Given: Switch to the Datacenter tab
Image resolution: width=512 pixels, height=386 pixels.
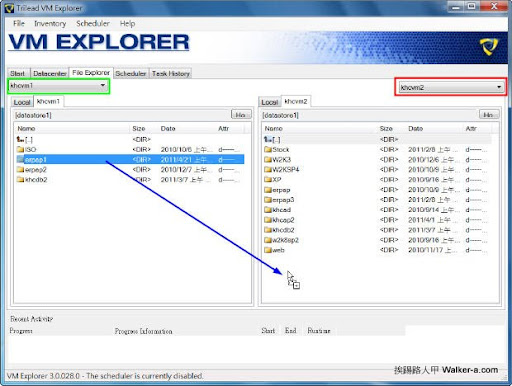Looking at the screenshot, I should click(50, 73).
